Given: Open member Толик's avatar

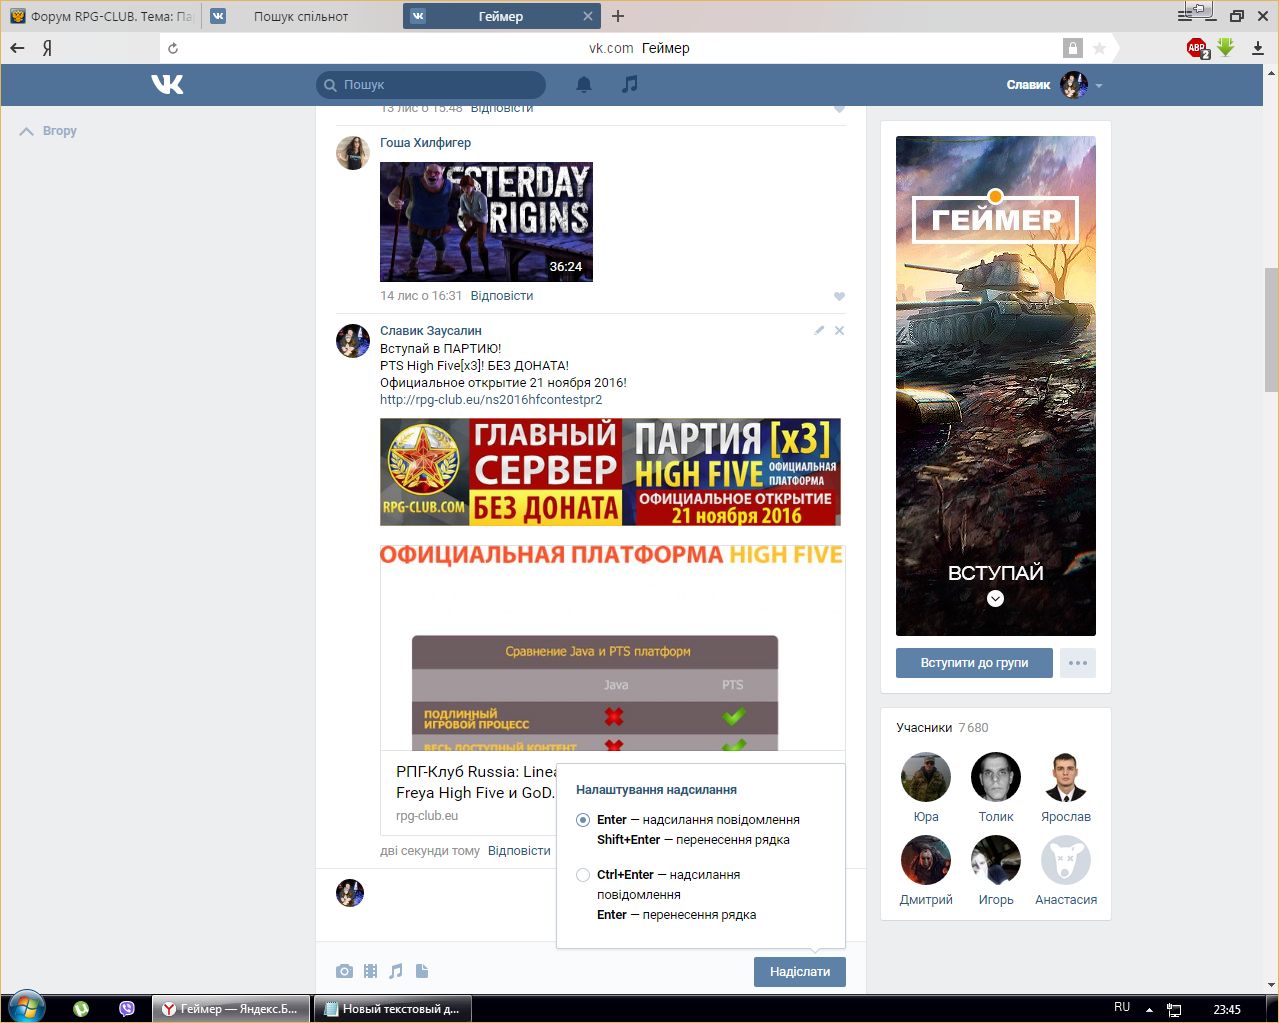Looking at the screenshot, I should click(996, 778).
